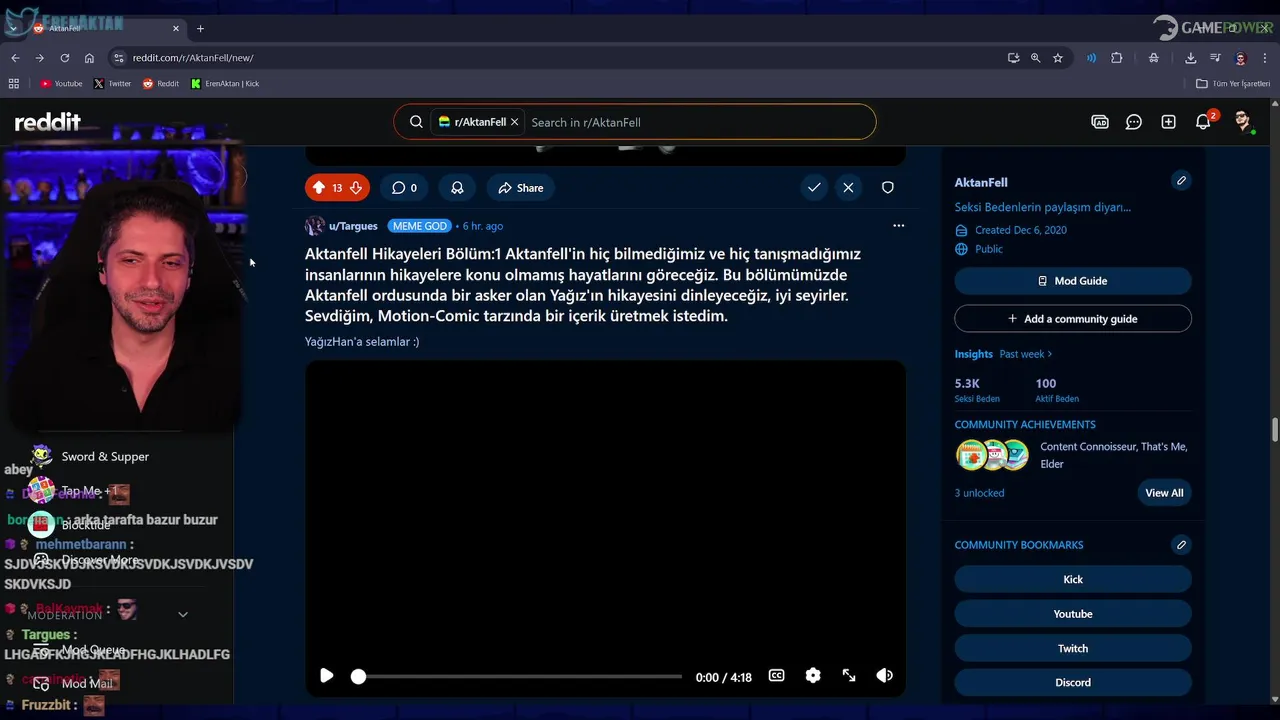Click the reddit.com address bar

(560, 58)
